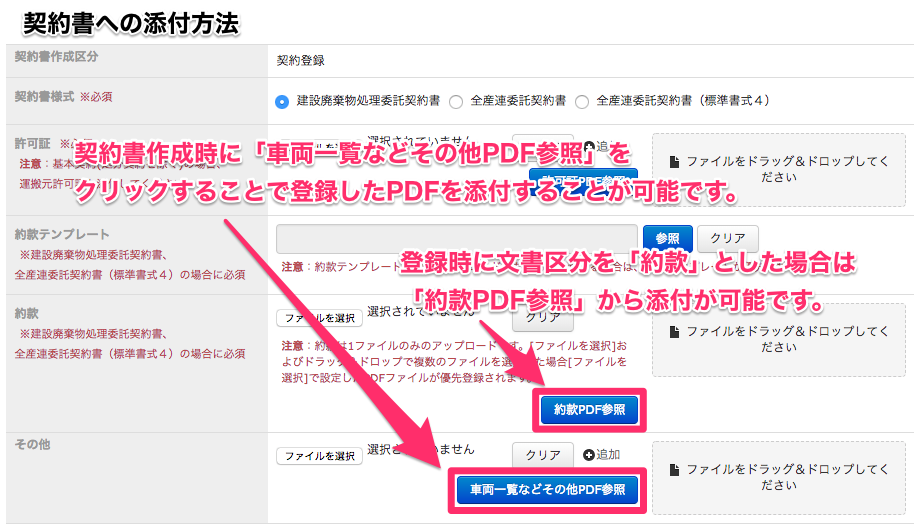Click the file icon in その他 drop zone
The width and height of the screenshot is (922, 529).
coord(676,468)
